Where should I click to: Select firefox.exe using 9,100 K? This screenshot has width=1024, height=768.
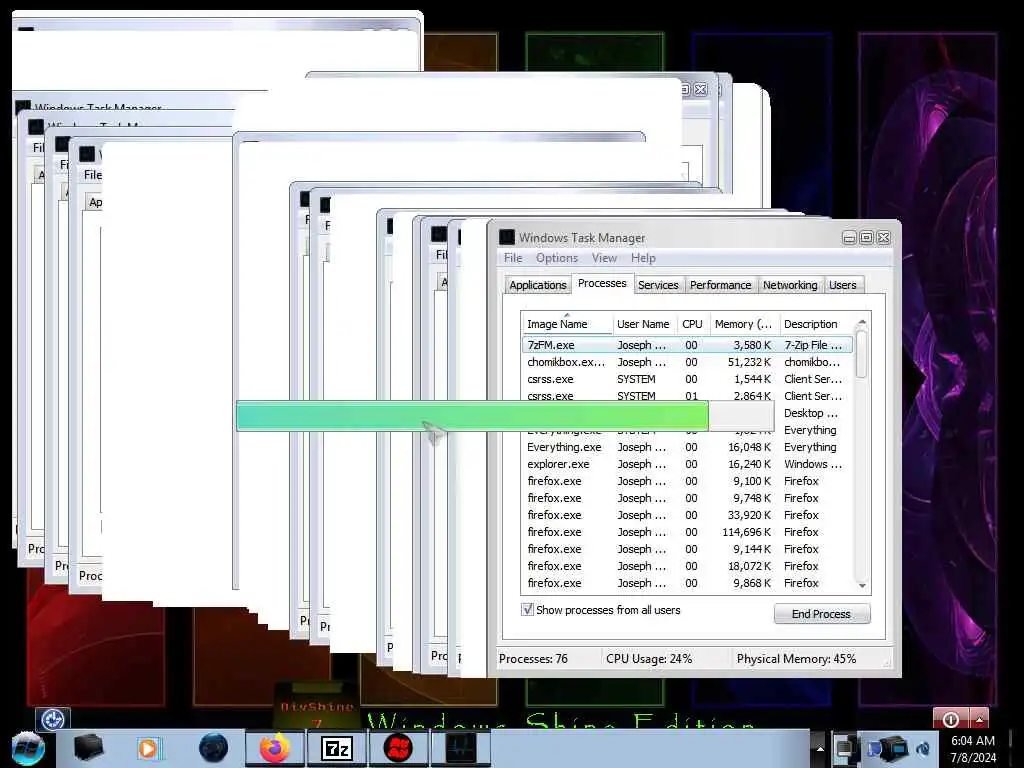click(x=687, y=481)
